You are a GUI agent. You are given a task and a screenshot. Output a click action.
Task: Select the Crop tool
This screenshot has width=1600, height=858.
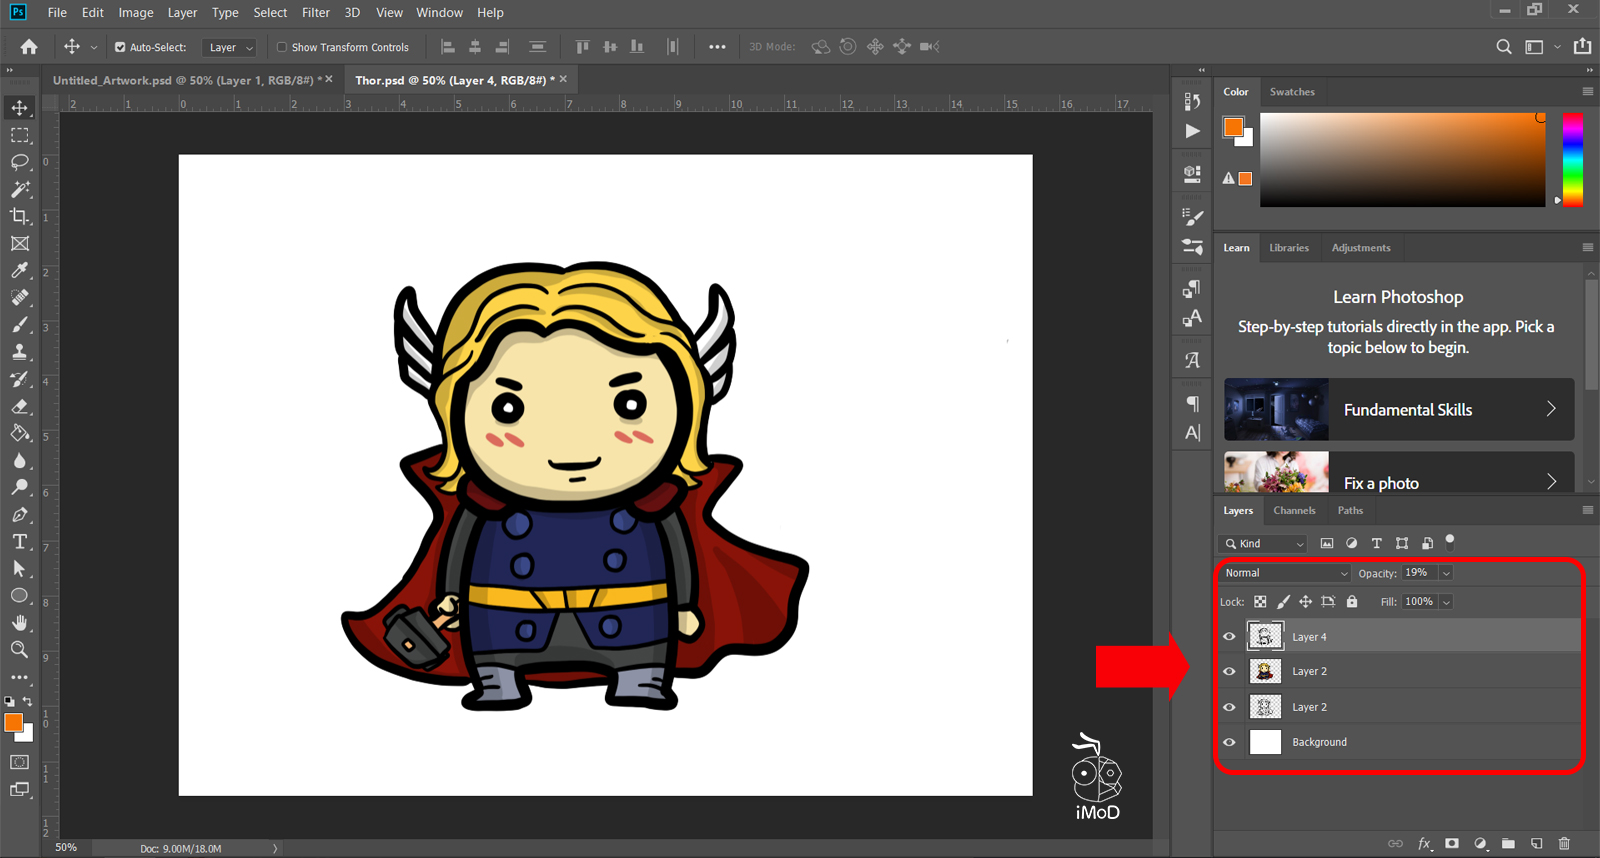coord(19,216)
